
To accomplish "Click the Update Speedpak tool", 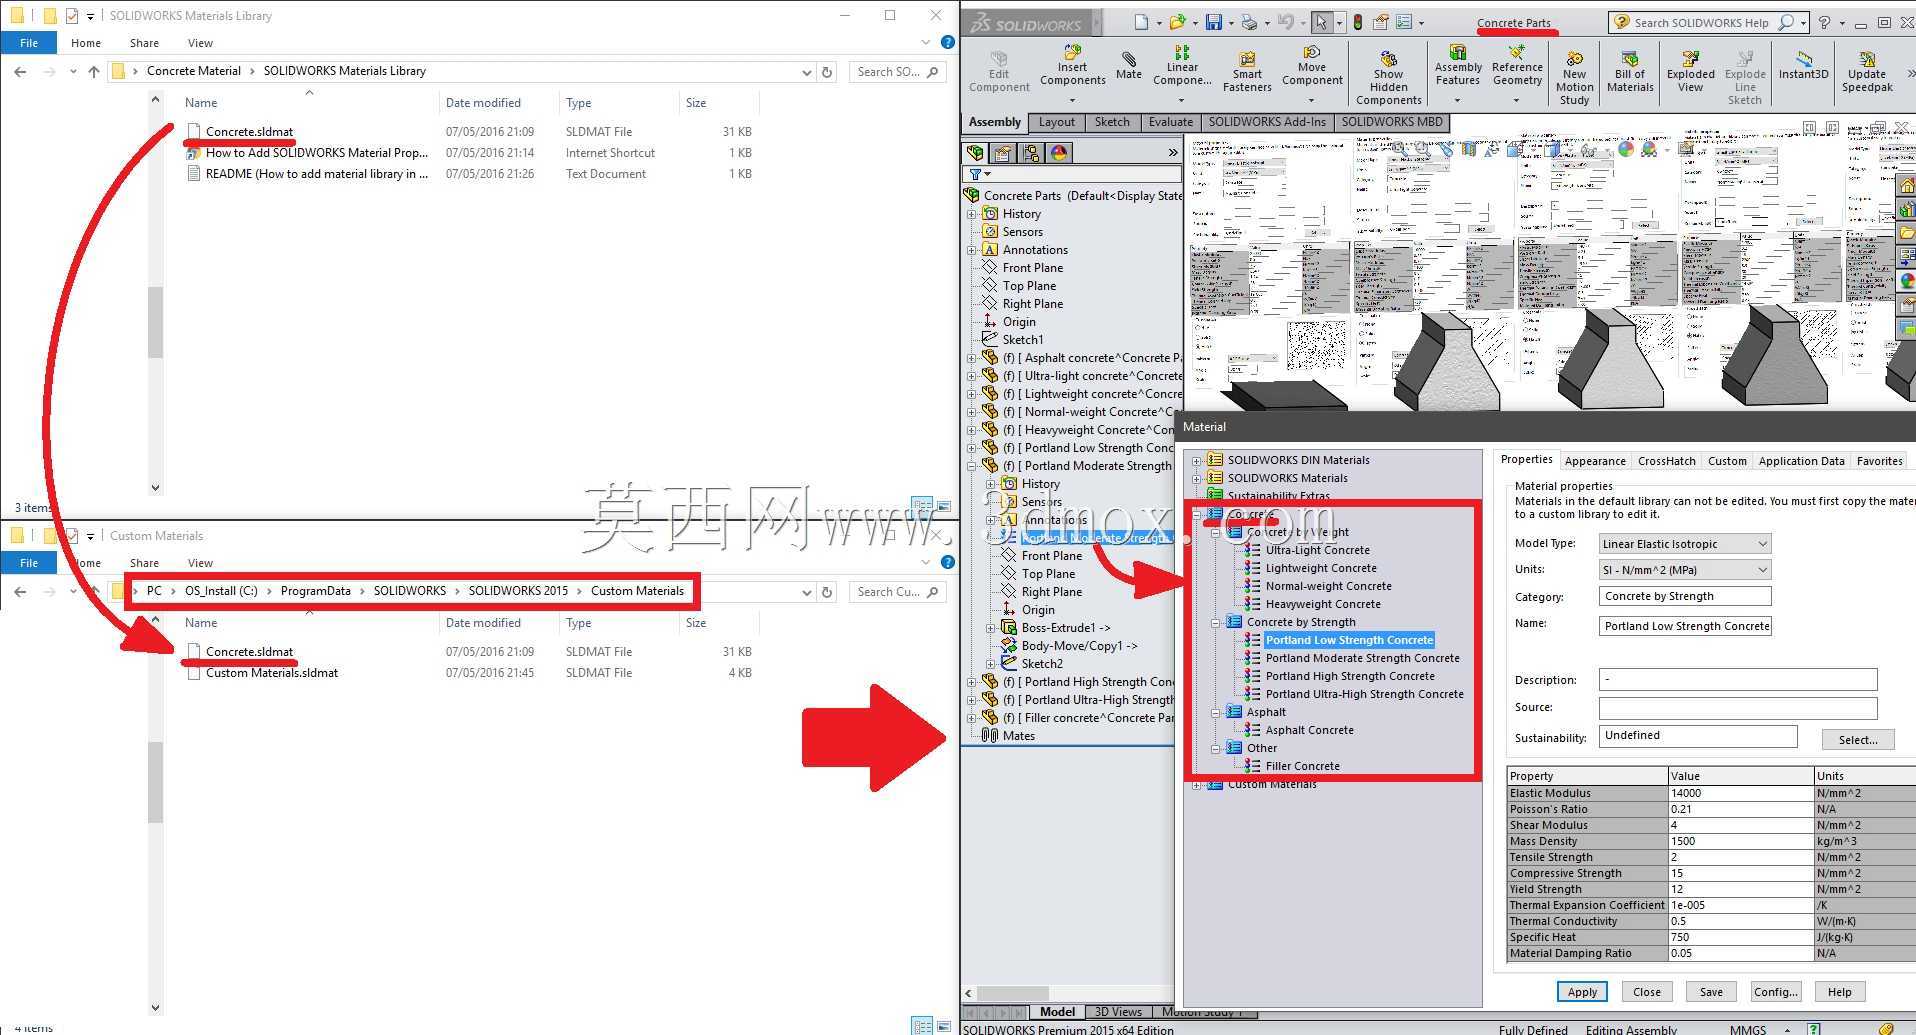I will point(1867,72).
